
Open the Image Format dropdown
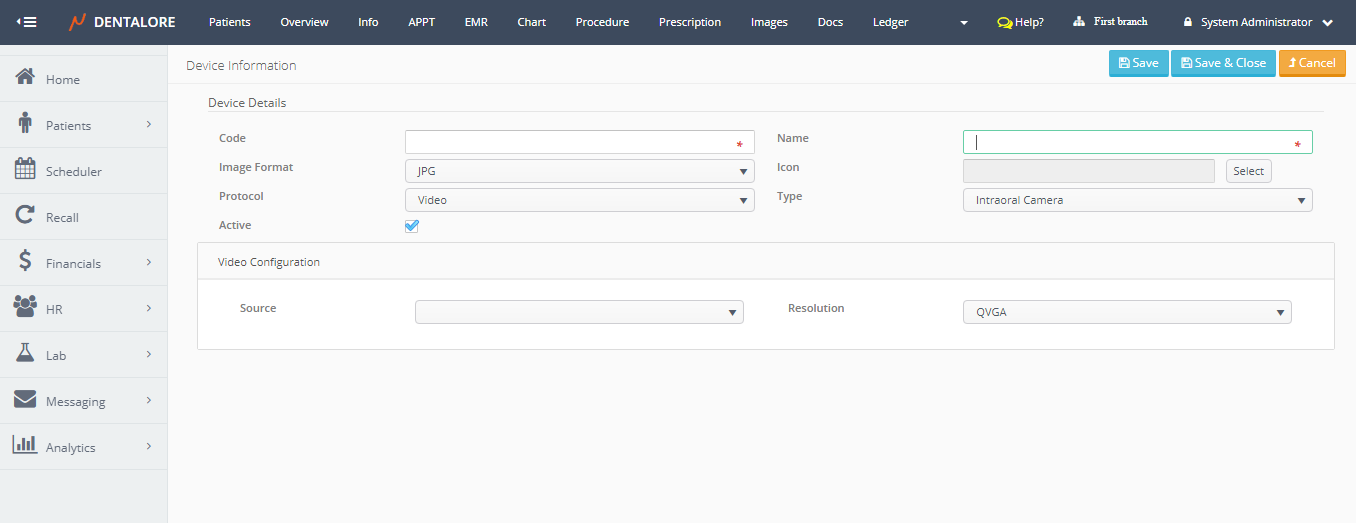click(579, 171)
